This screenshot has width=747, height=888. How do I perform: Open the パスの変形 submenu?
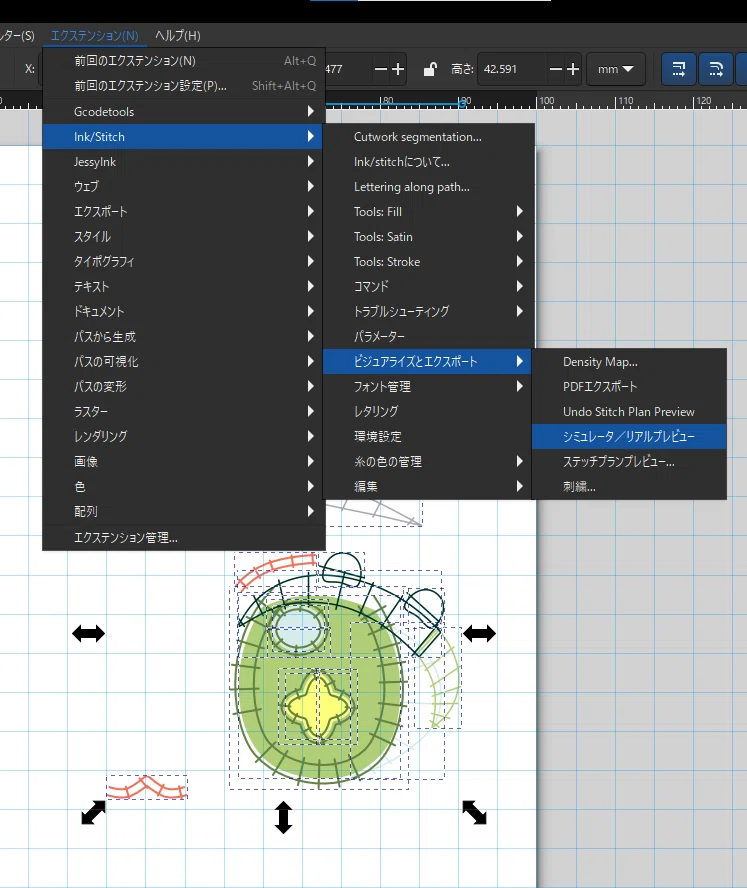(x=183, y=386)
